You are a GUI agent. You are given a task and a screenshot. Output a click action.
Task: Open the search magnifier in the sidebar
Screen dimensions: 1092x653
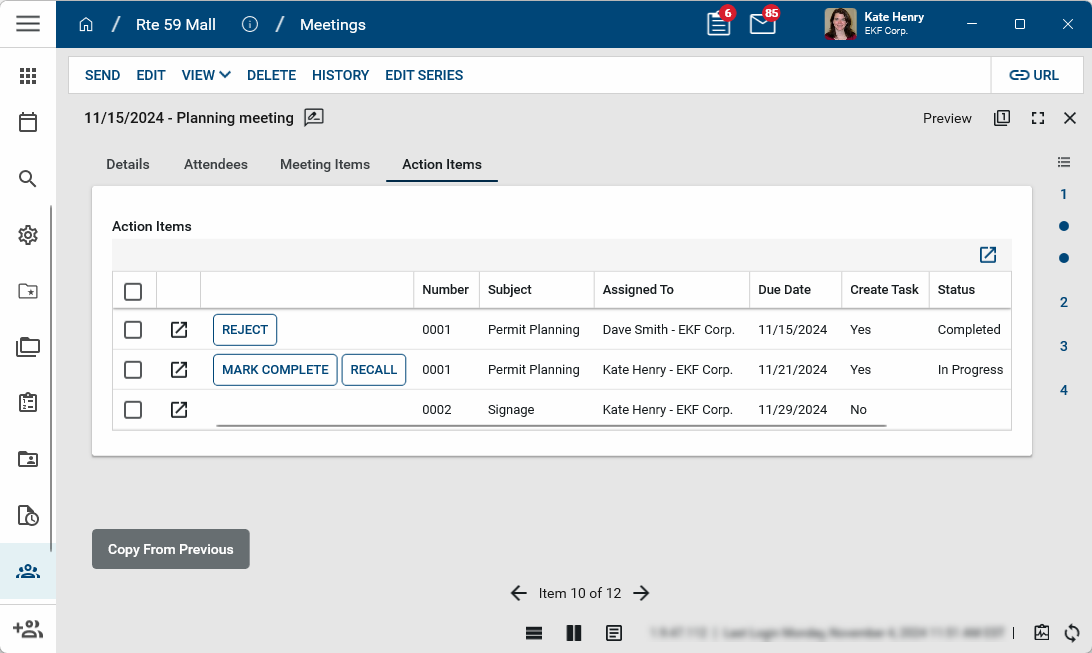pyautogui.click(x=28, y=179)
